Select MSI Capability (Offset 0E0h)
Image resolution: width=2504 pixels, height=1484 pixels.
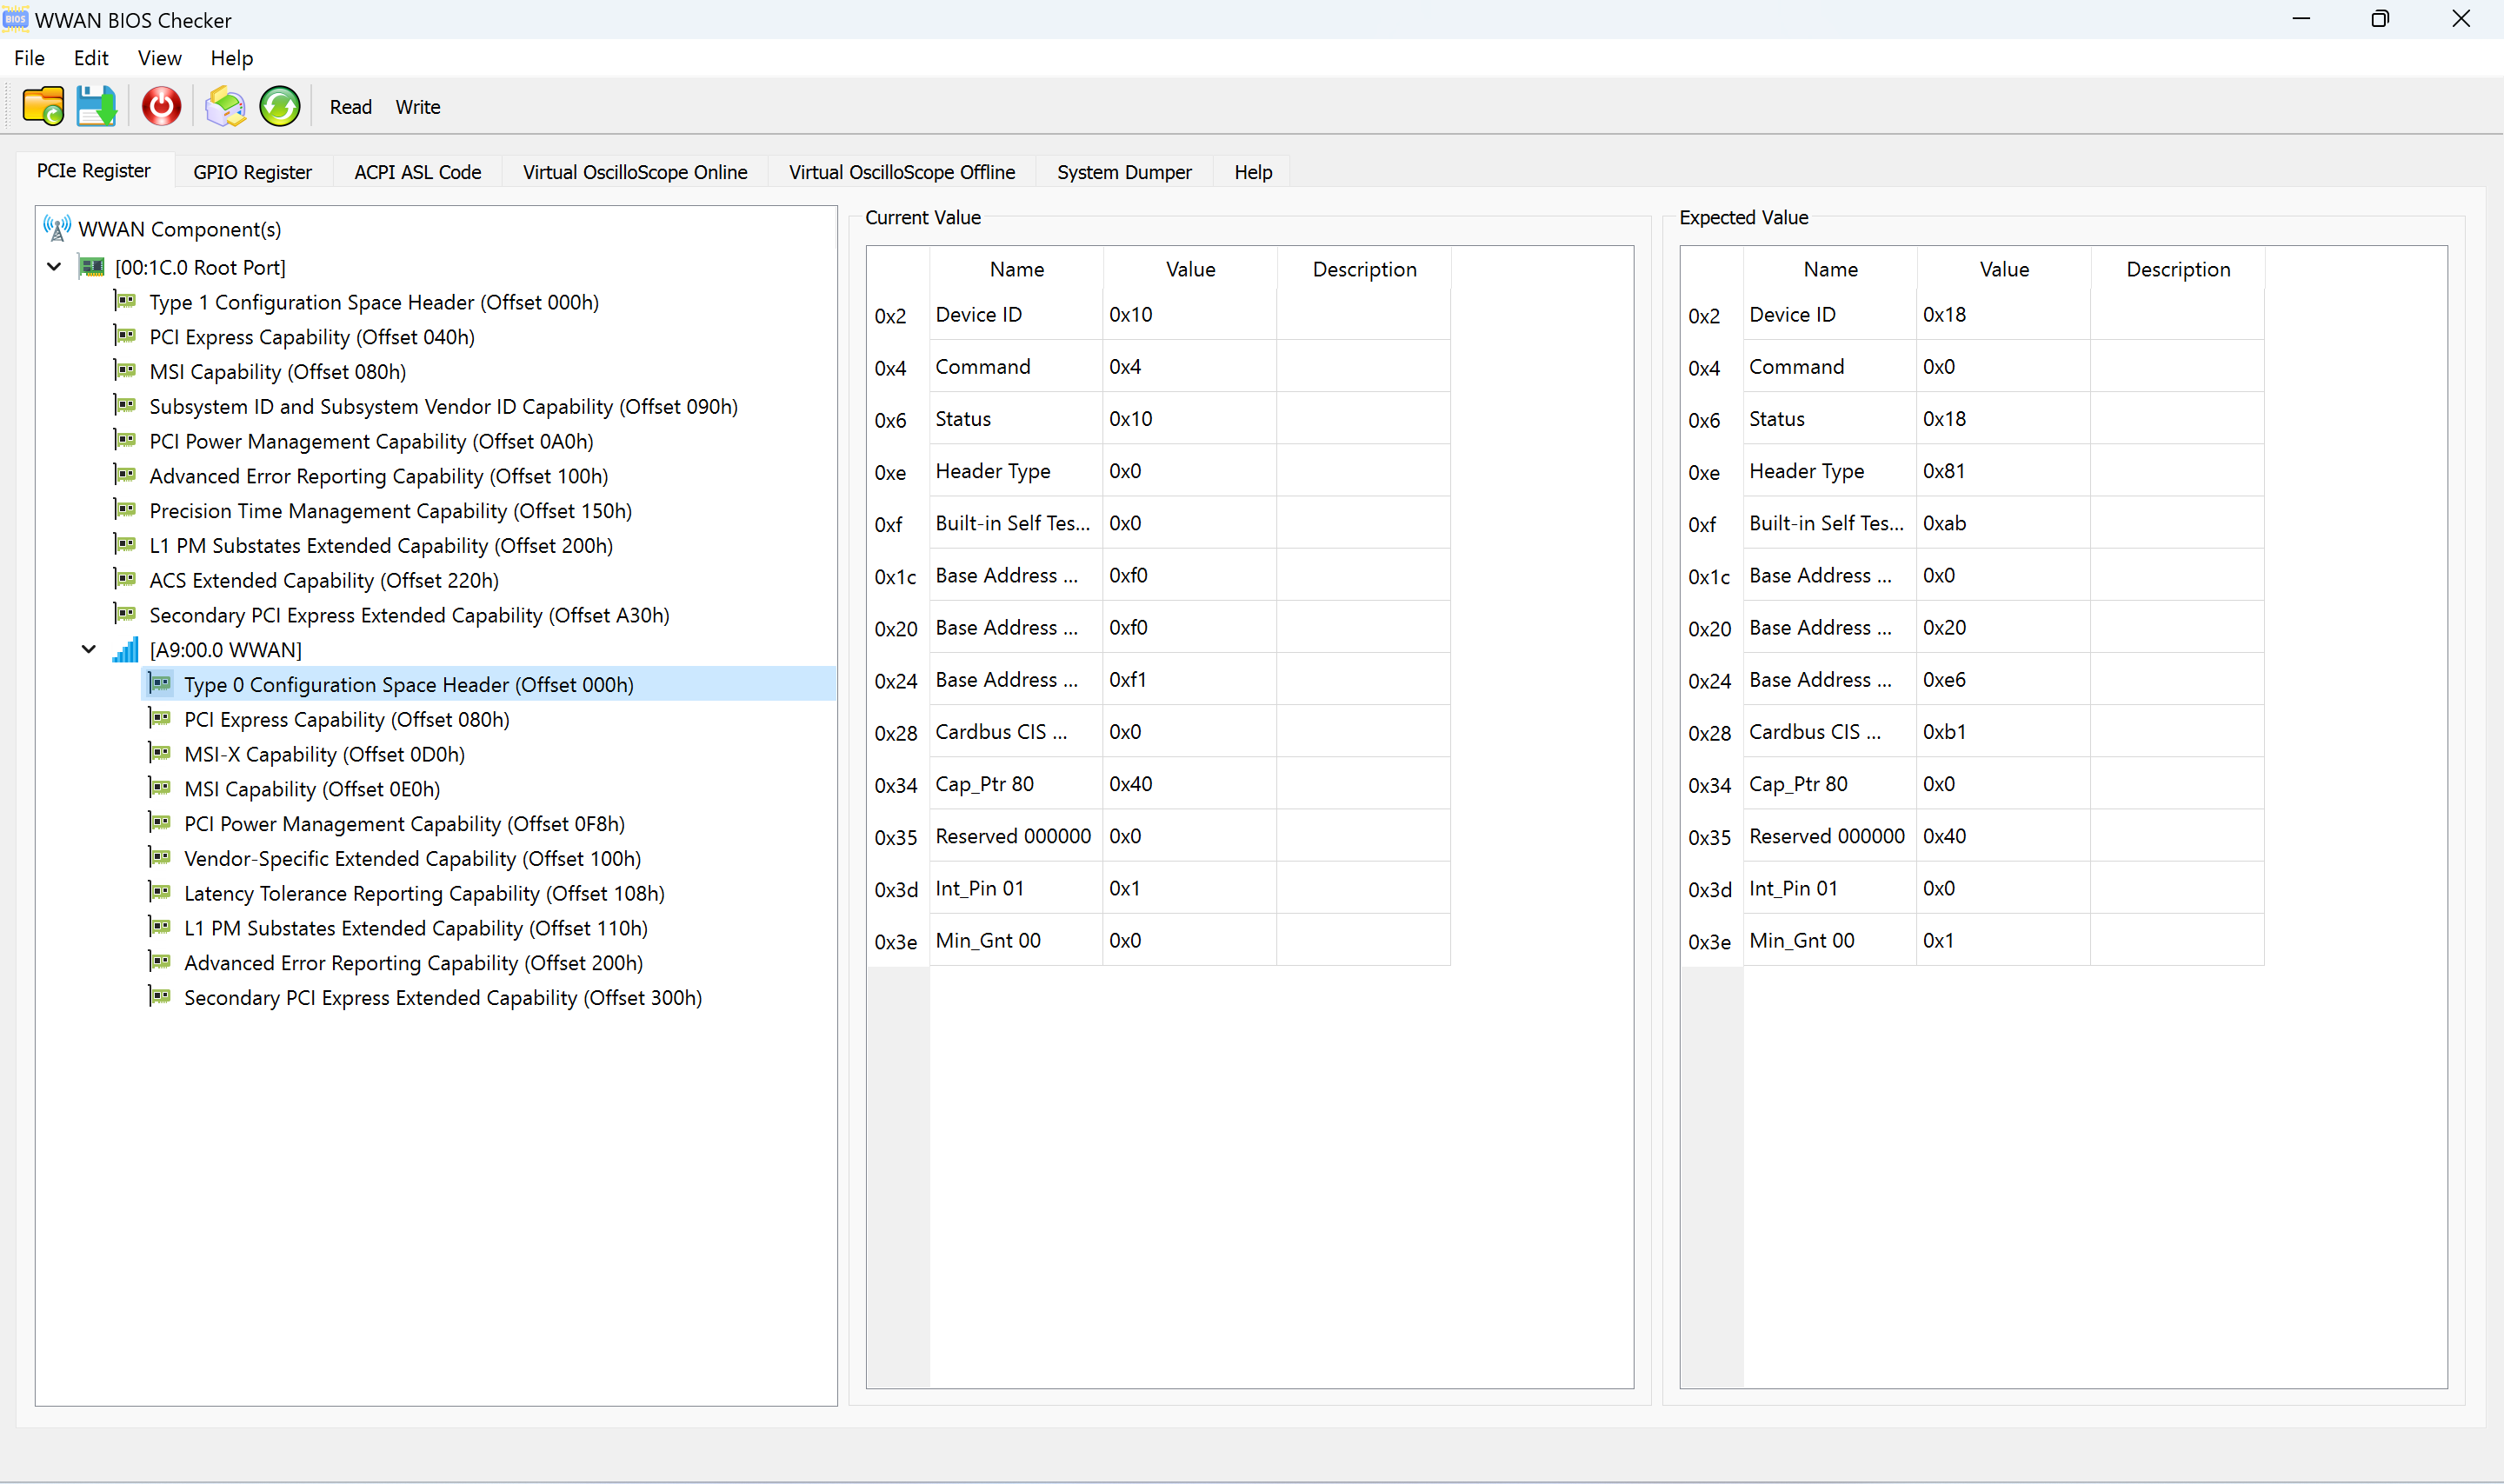[312, 789]
